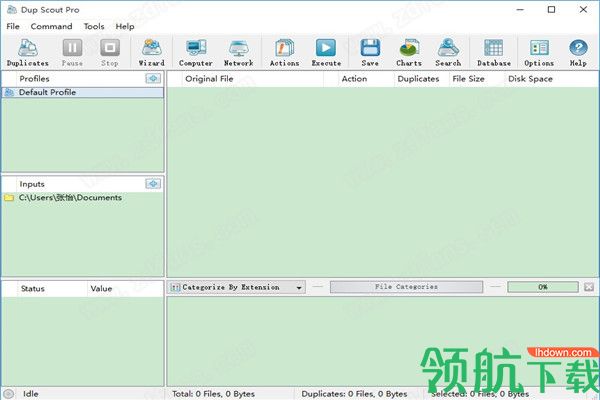Open the Tools menu
Image resolution: width=600 pixels, height=400 pixels.
click(x=94, y=26)
